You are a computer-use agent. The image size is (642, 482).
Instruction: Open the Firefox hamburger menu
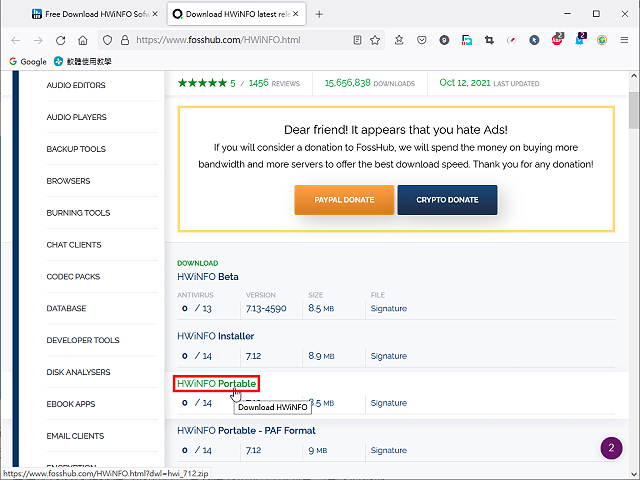624,40
